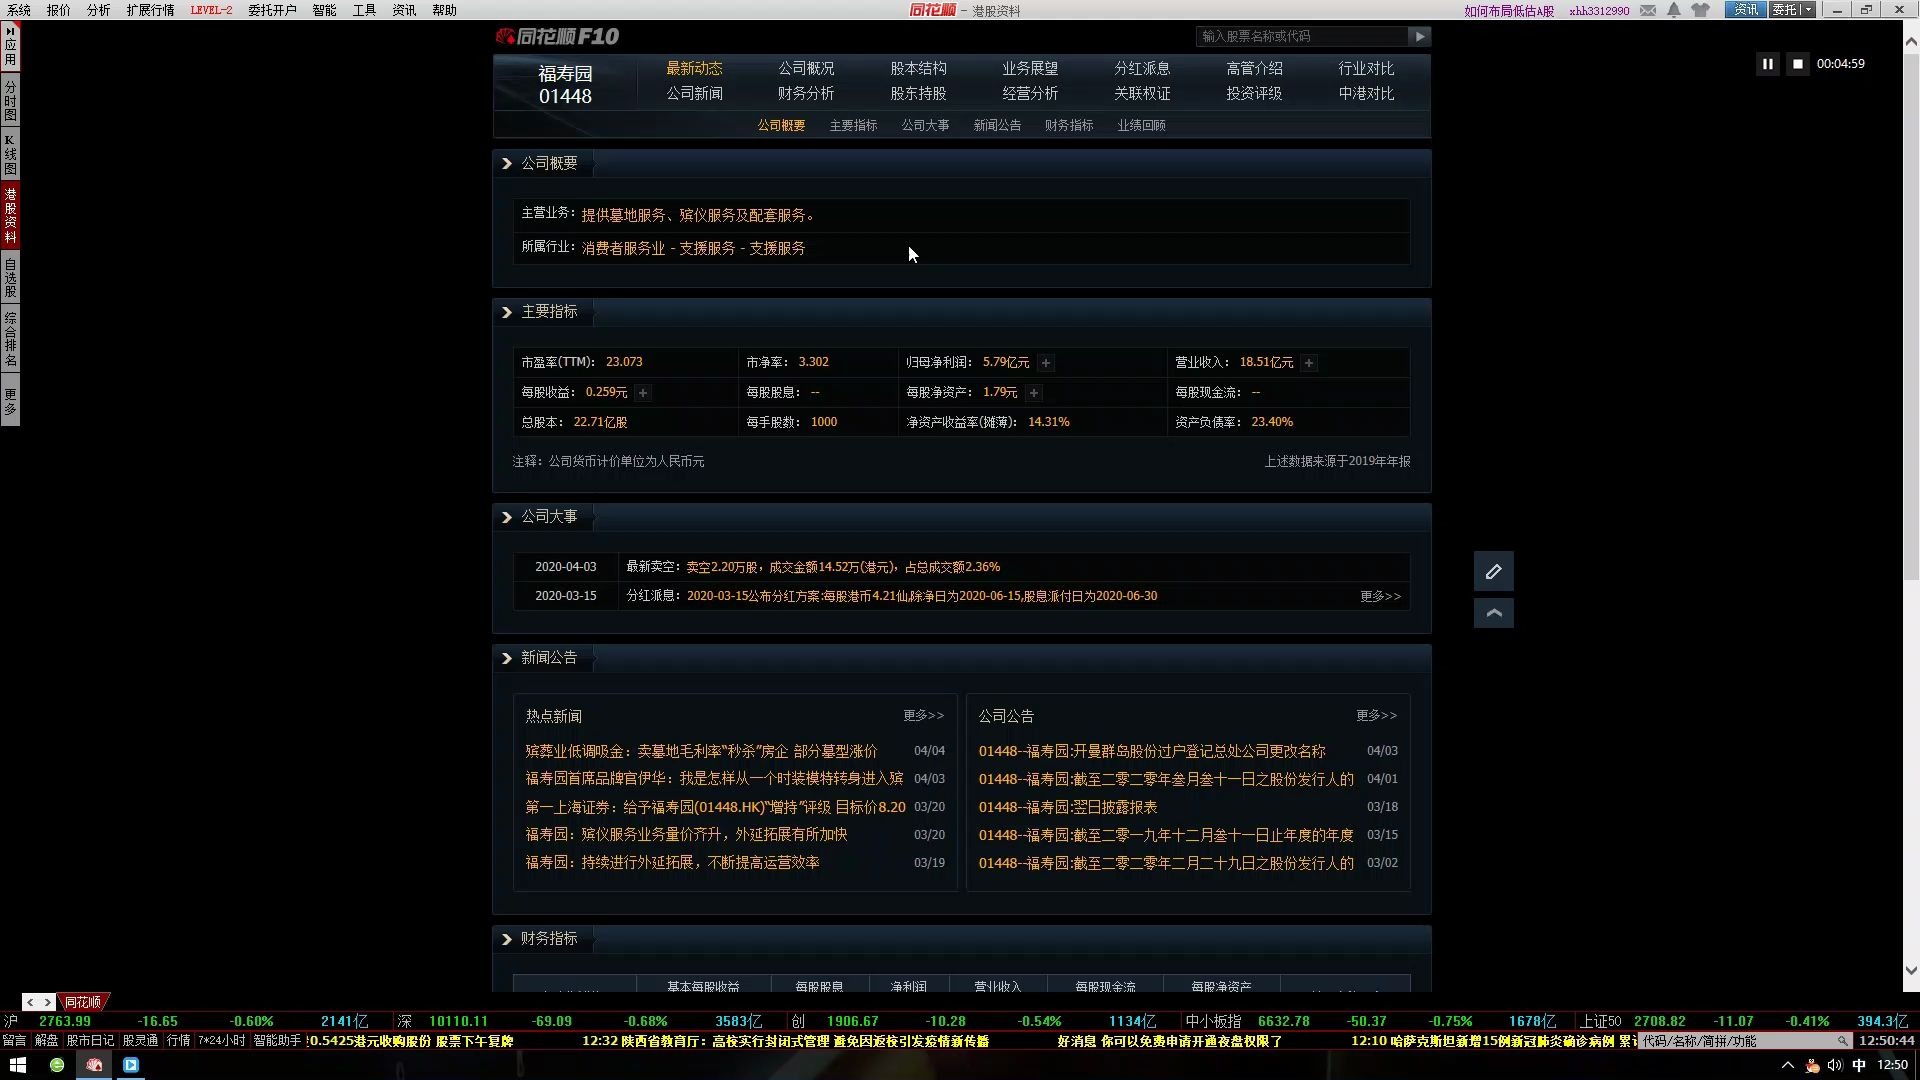
Task: Click 更多>> in 公司大事 section
Action: (1380, 597)
